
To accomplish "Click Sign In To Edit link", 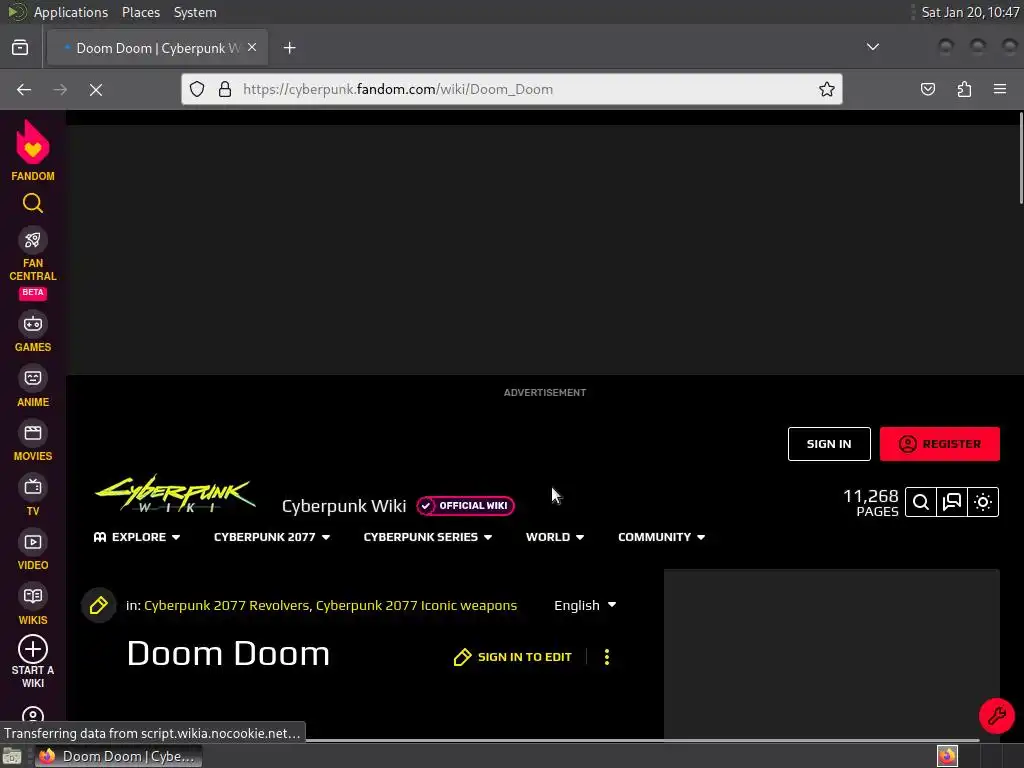I will 513,657.
